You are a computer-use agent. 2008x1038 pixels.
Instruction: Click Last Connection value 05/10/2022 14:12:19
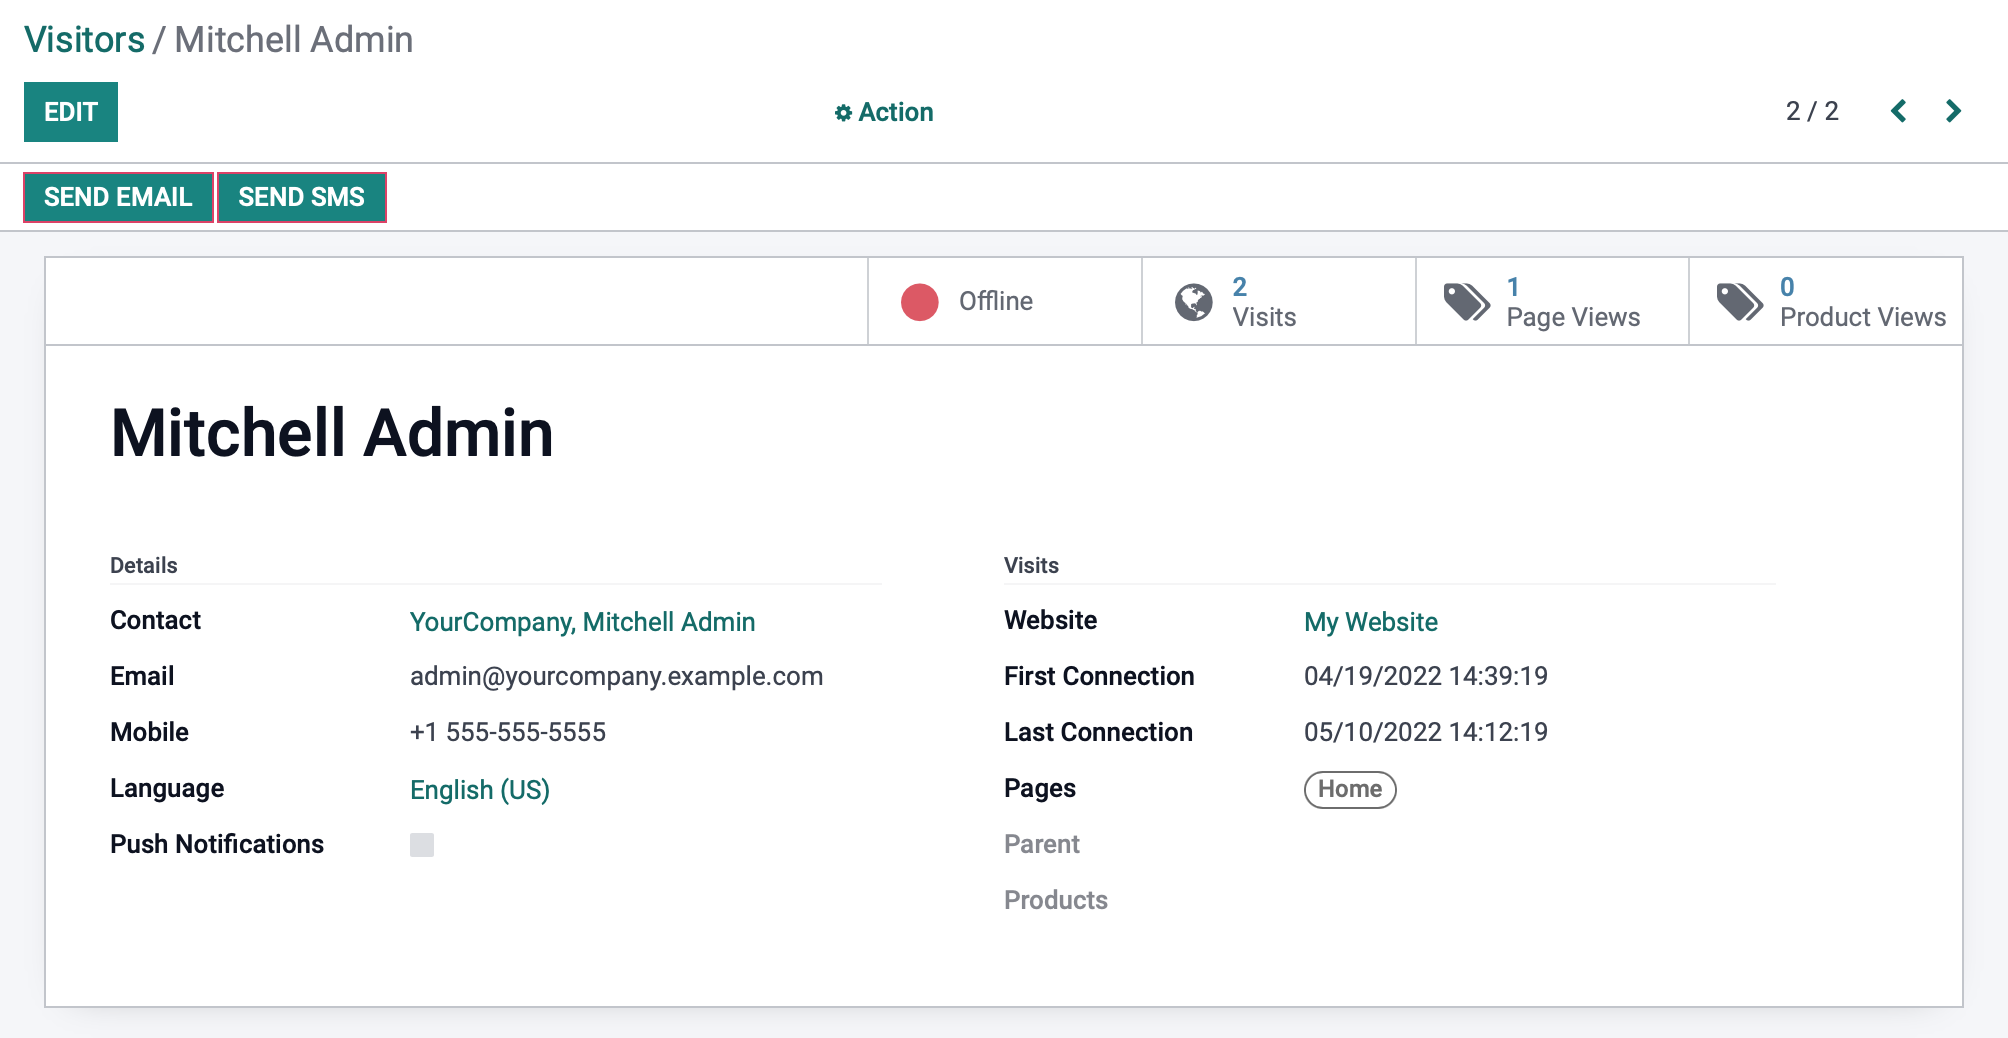[x=1426, y=732]
